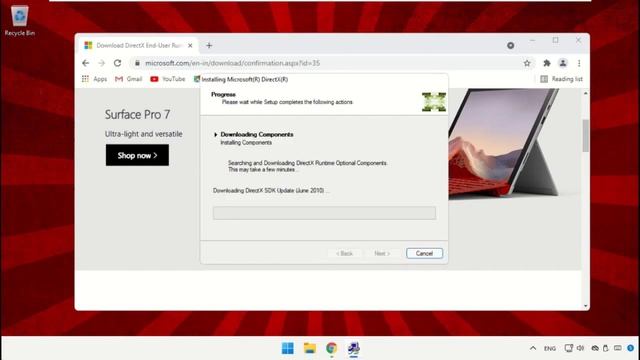Cancel the DirectX installation
This screenshot has height=360, width=640.
click(424, 253)
